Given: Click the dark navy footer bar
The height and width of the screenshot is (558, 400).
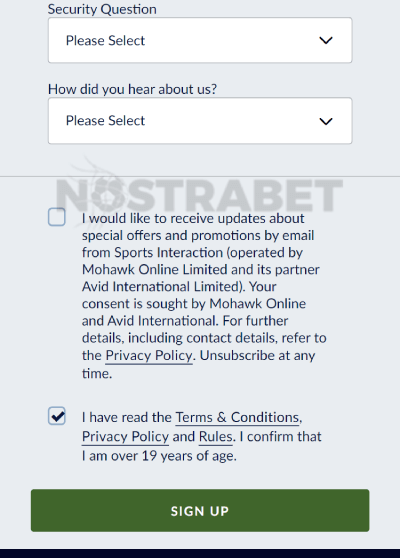Looking at the screenshot, I should coord(200,553).
